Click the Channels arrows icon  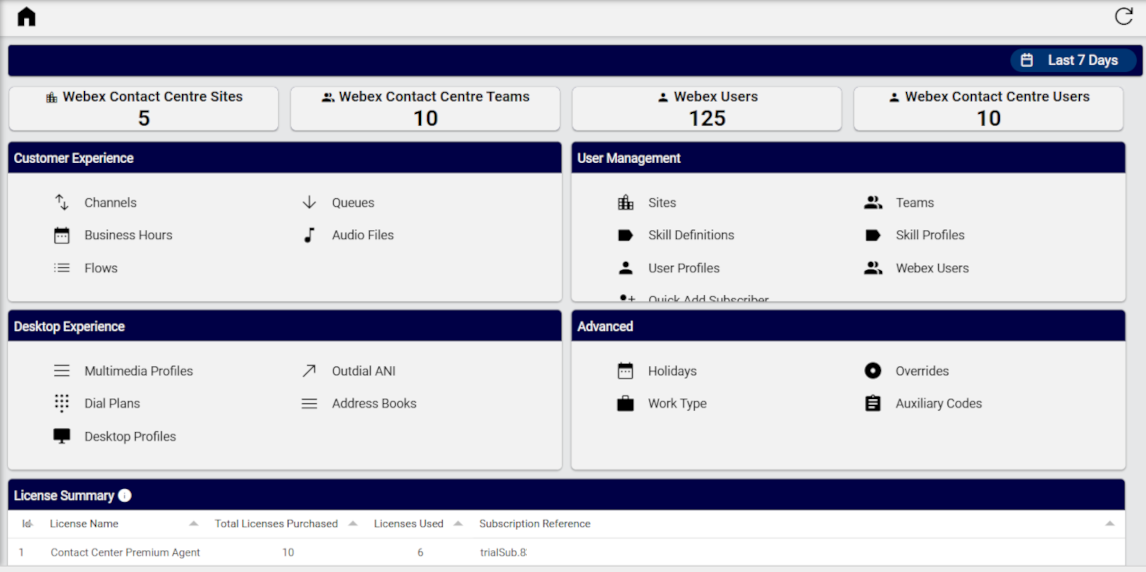(x=62, y=202)
